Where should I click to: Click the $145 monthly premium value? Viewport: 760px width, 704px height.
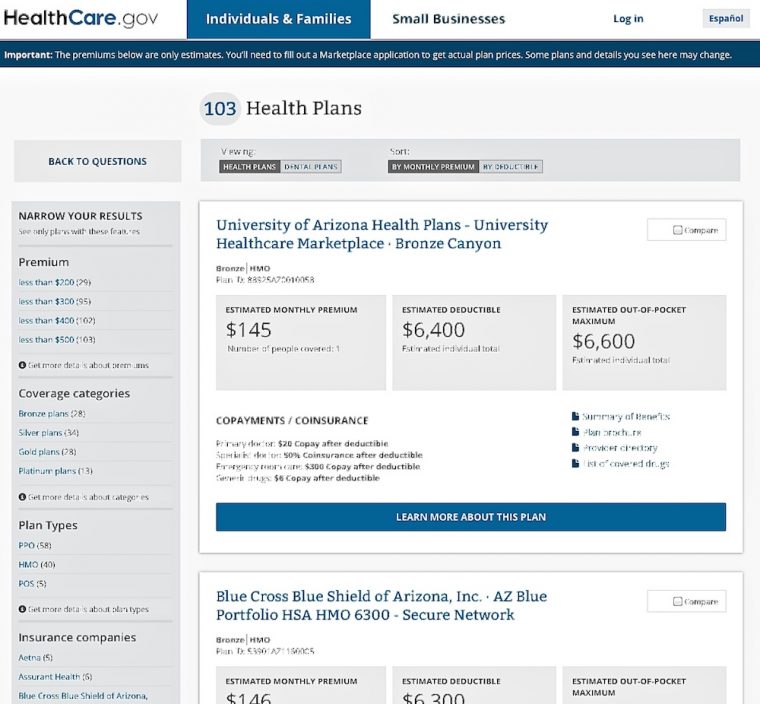[x=249, y=330]
